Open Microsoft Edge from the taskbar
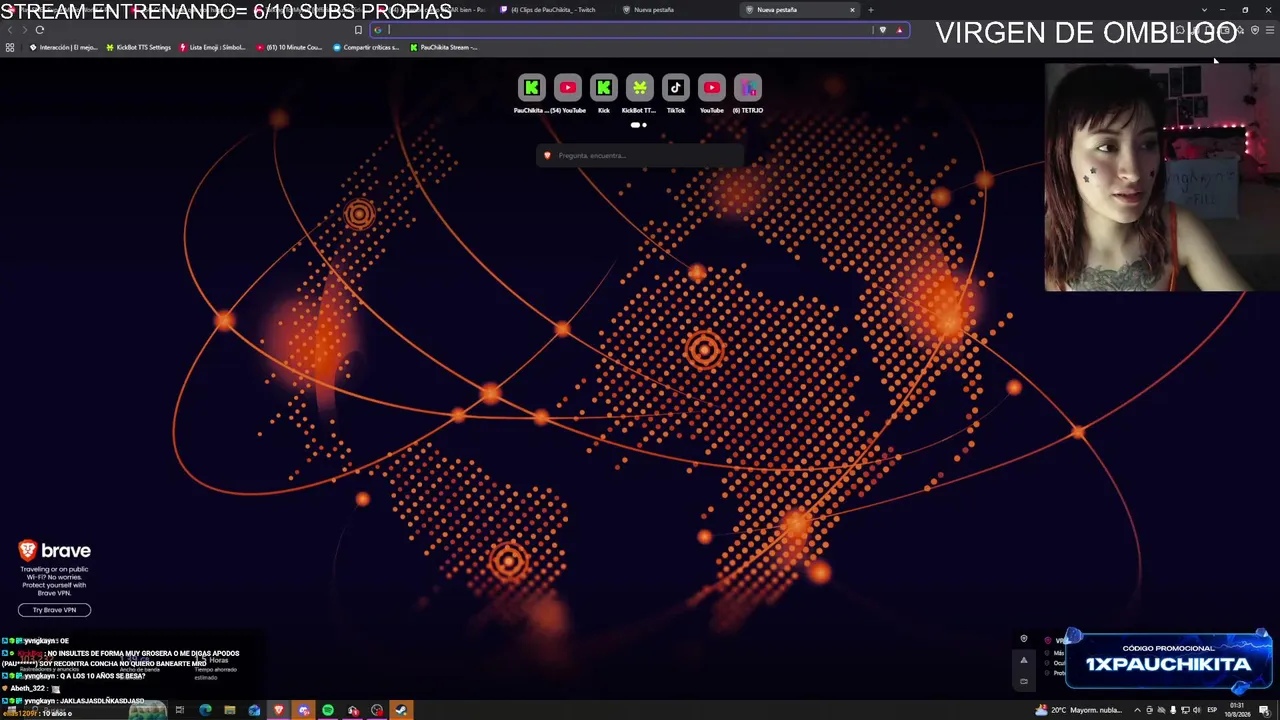 [x=205, y=710]
